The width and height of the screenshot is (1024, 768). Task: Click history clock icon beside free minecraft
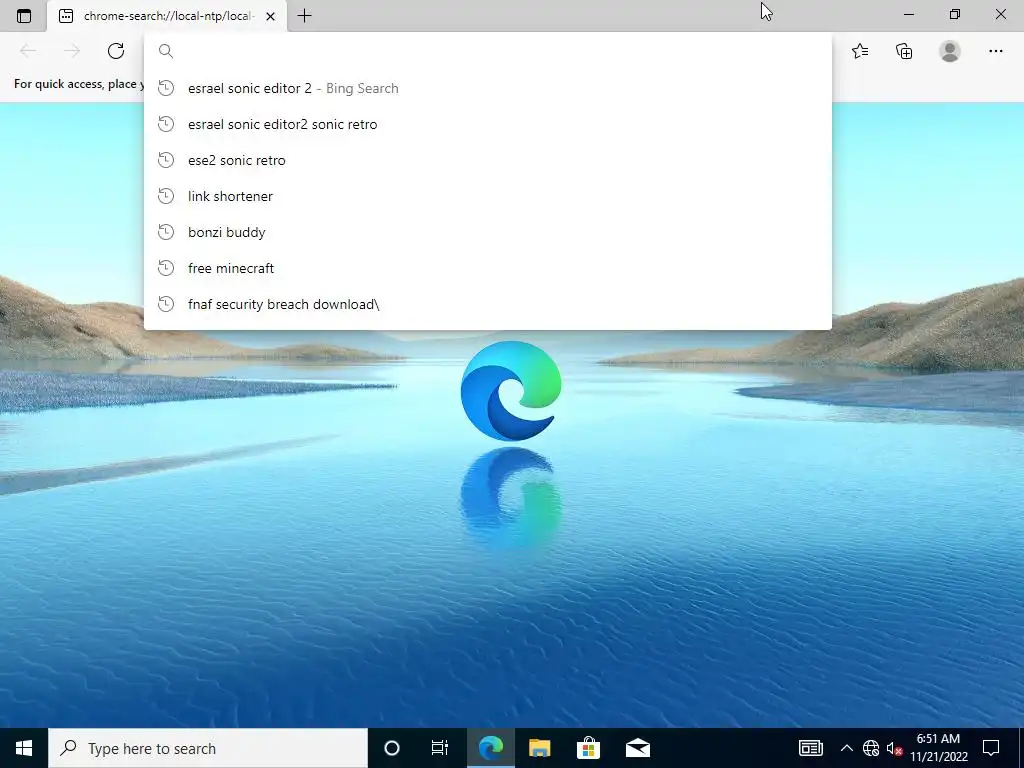point(166,268)
